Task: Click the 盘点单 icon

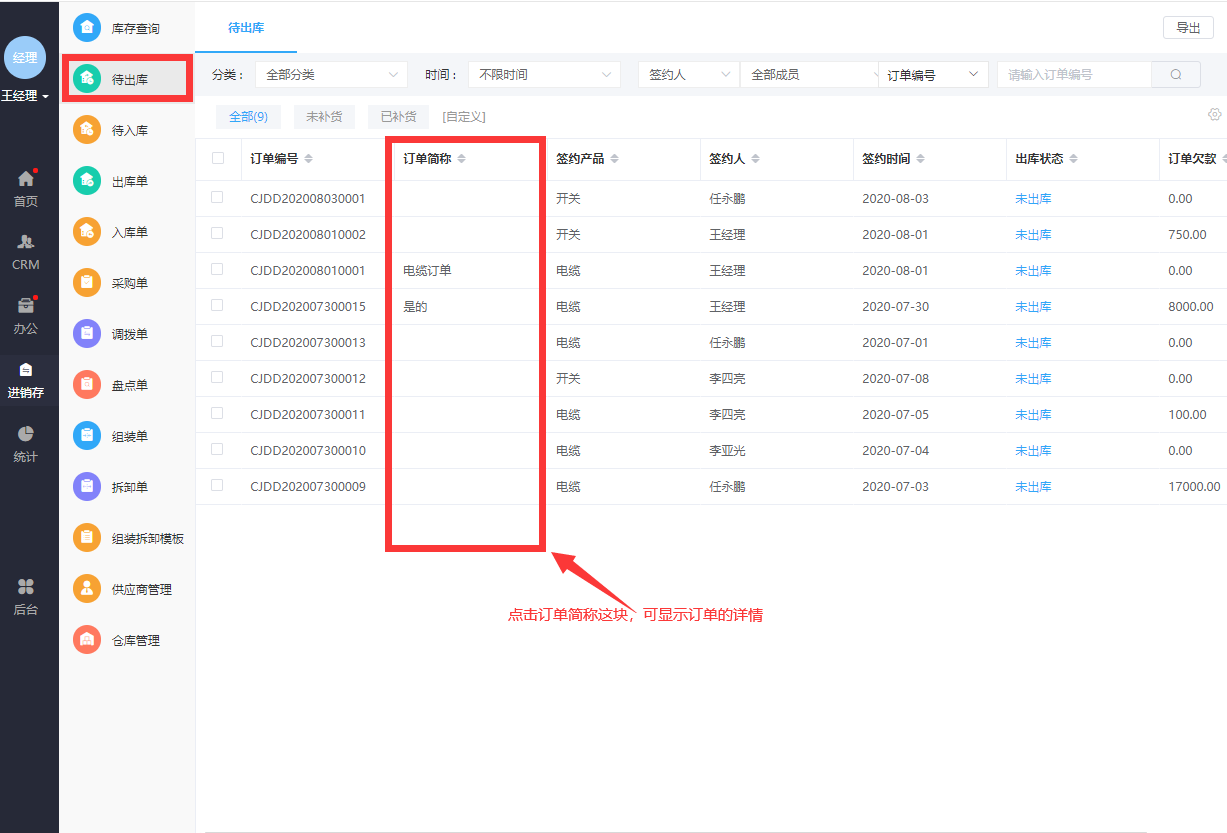Action: click(87, 385)
